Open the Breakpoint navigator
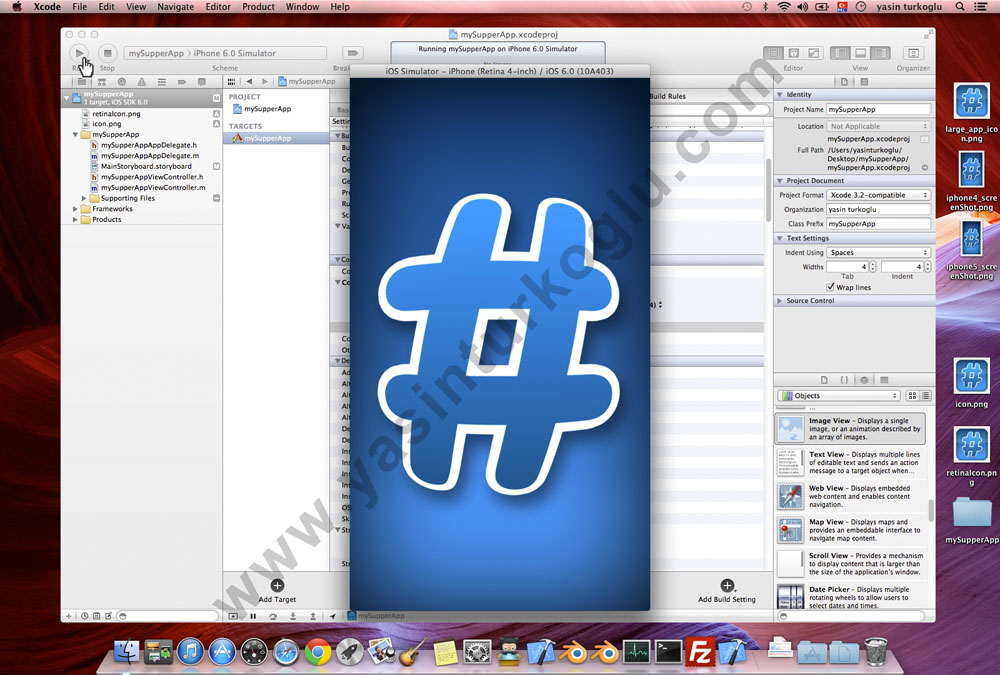 pyautogui.click(x=182, y=82)
